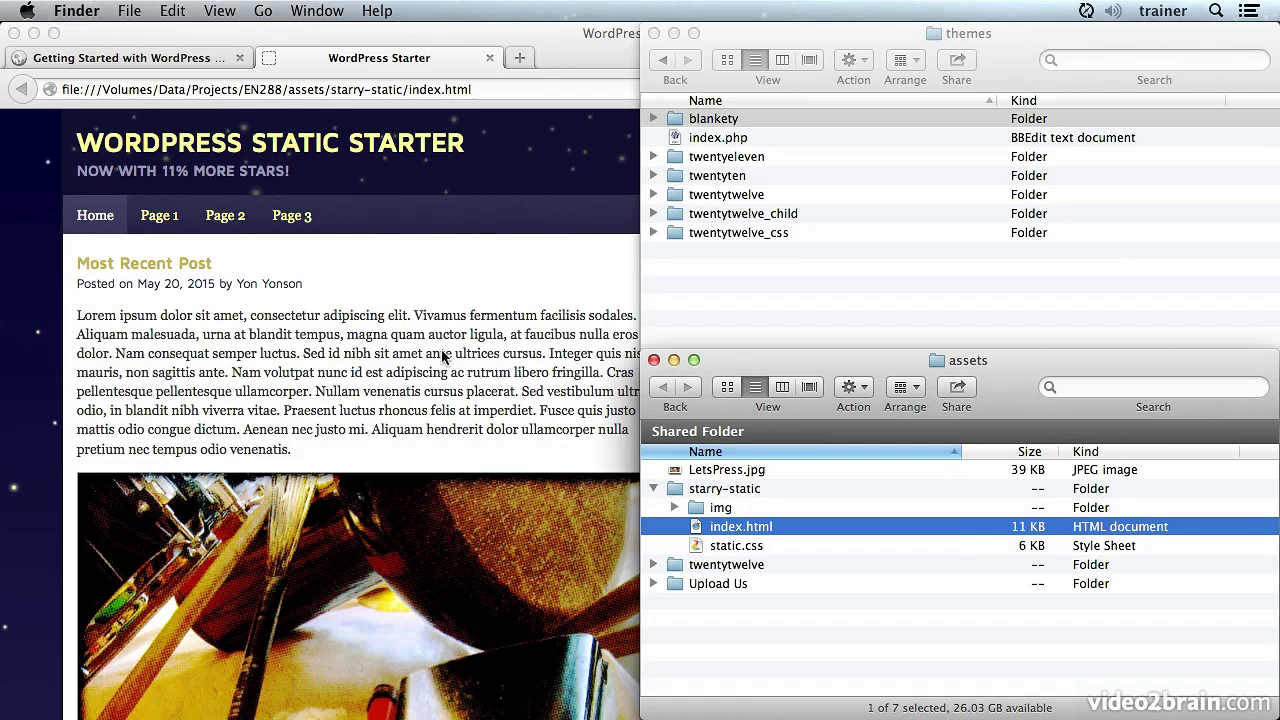Open the Window menu

click(x=317, y=11)
